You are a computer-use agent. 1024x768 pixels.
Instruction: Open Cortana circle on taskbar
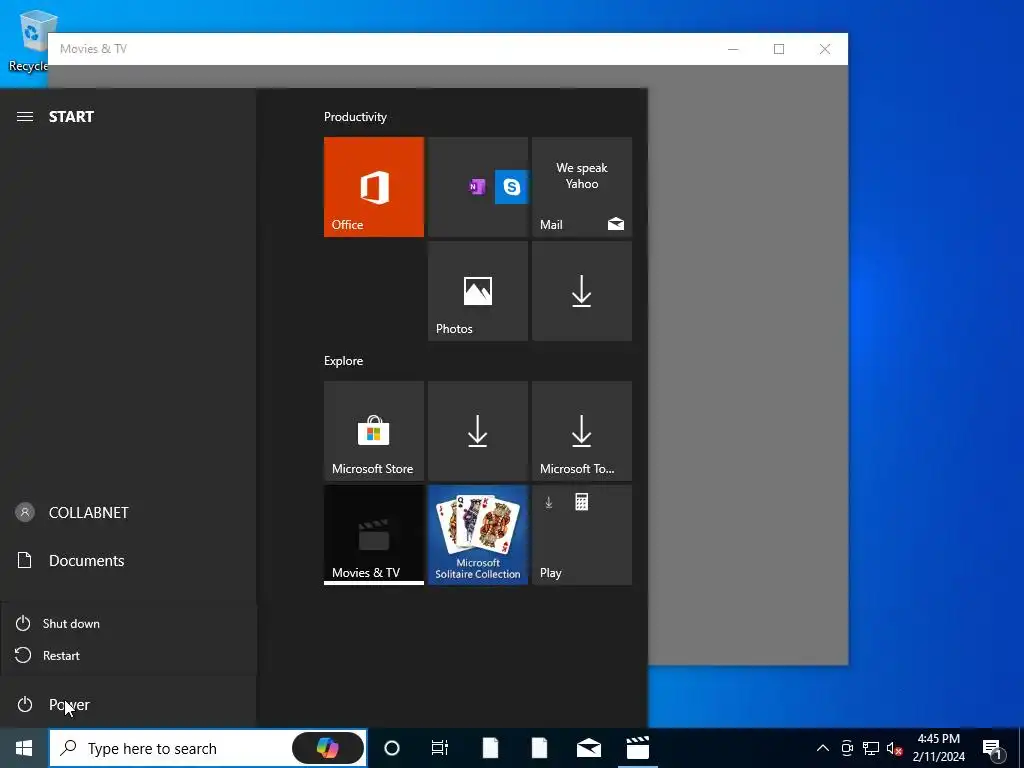tap(392, 748)
